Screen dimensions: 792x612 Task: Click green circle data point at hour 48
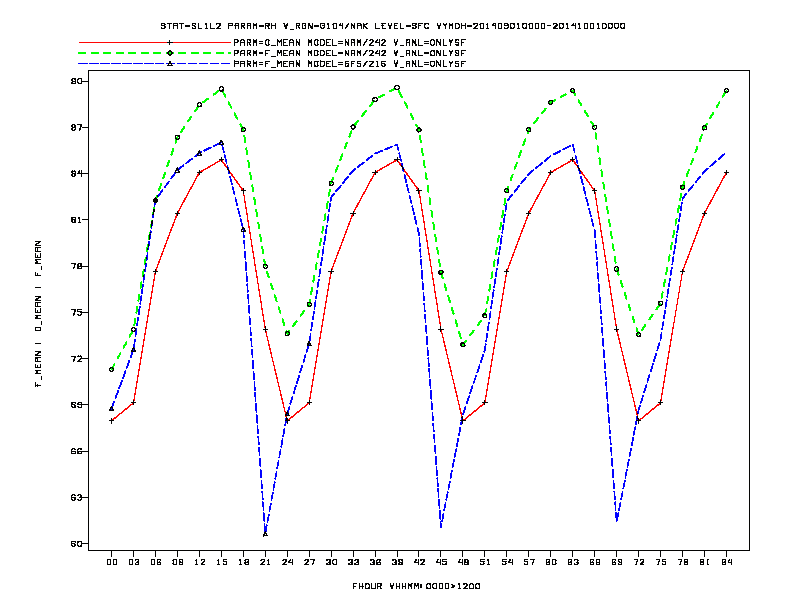(463, 344)
